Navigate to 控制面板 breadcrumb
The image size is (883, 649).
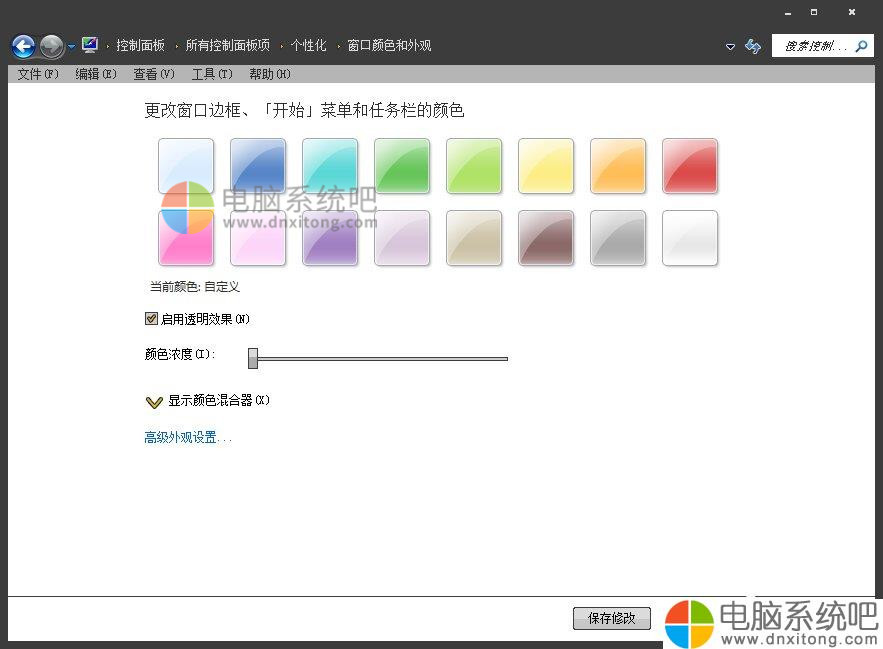tap(140, 45)
